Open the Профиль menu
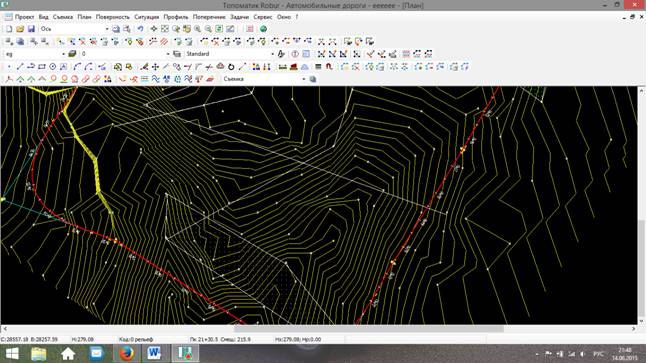The image size is (646, 363). tap(176, 17)
